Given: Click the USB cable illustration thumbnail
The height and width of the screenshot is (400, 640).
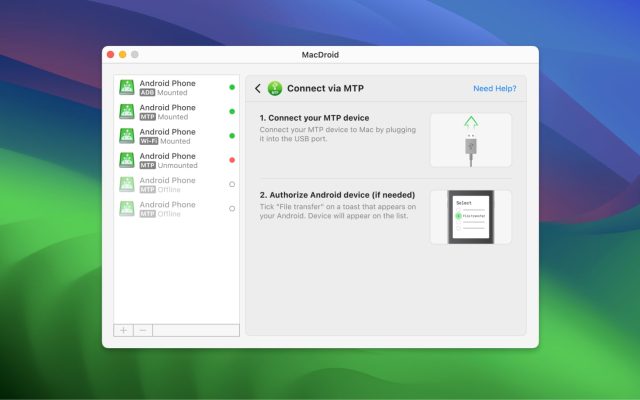Looking at the screenshot, I should point(471,140).
